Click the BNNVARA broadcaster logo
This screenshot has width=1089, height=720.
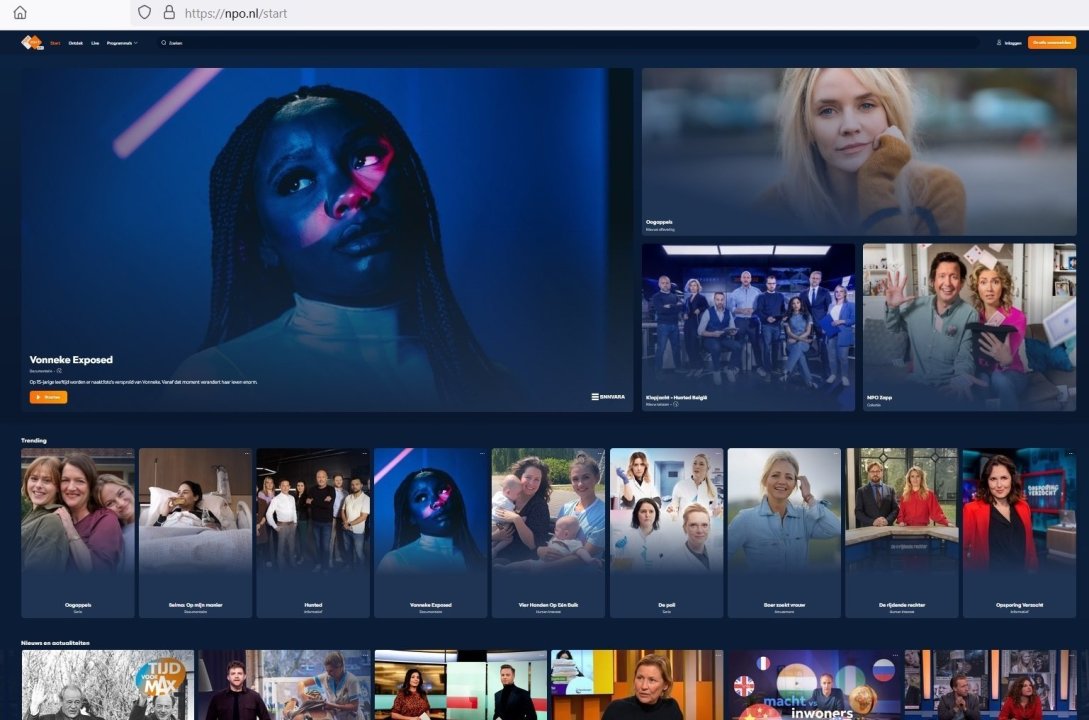click(x=608, y=397)
